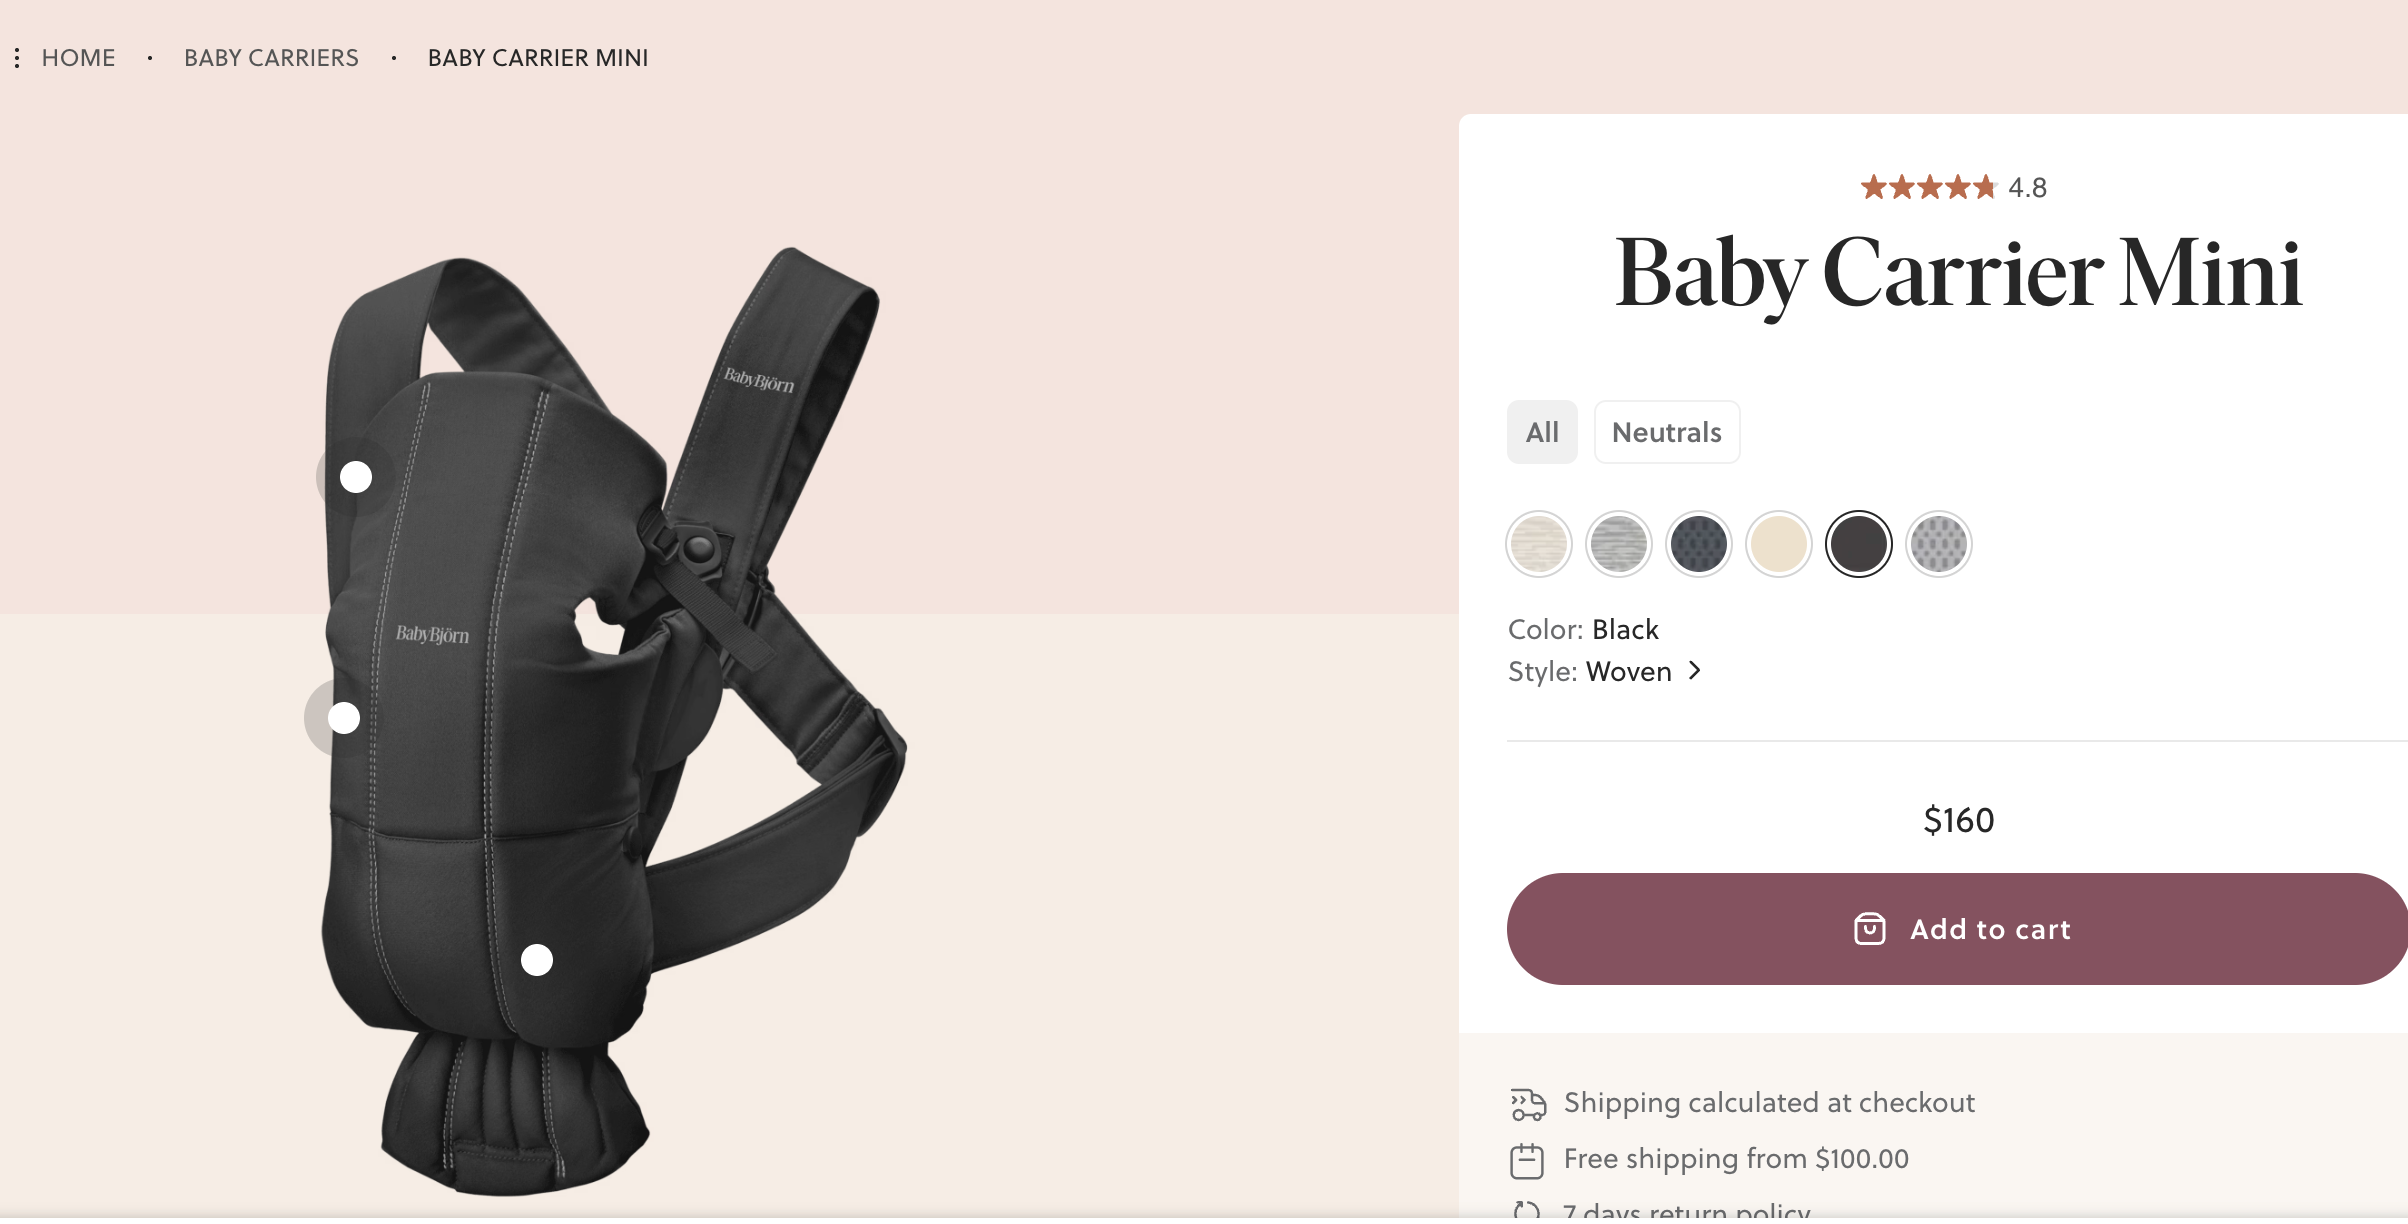This screenshot has width=2408, height=1224.
Task: Click the star rating icons
Action: (x=1928, y=187)
